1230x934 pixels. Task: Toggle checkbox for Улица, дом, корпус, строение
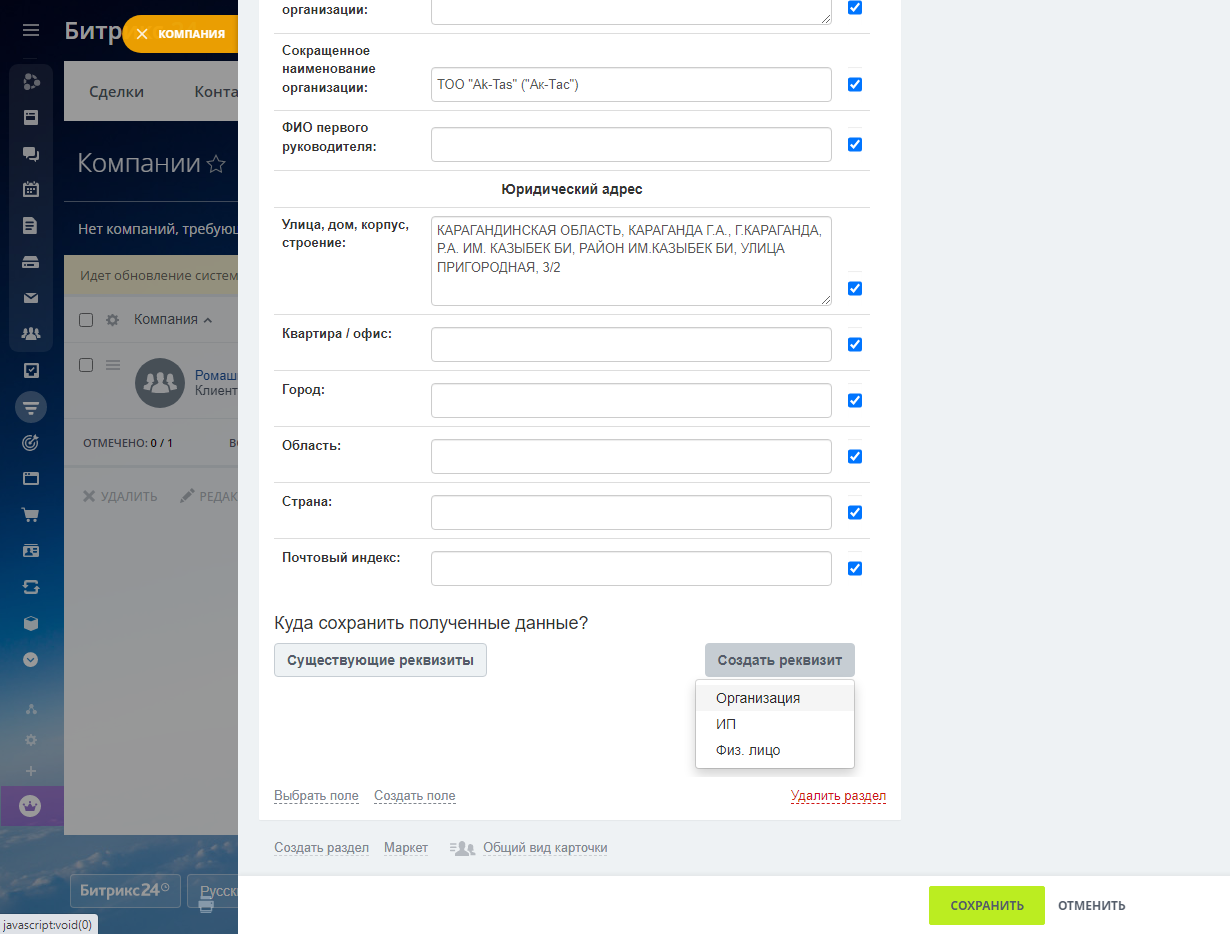coord(855,289)
